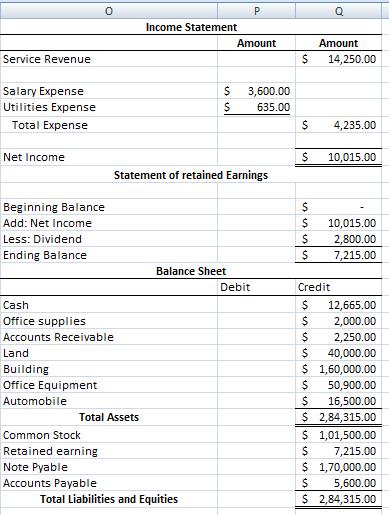Click the Statement of retained Earnings heading
389x515 pixels.
coord(191,175)
